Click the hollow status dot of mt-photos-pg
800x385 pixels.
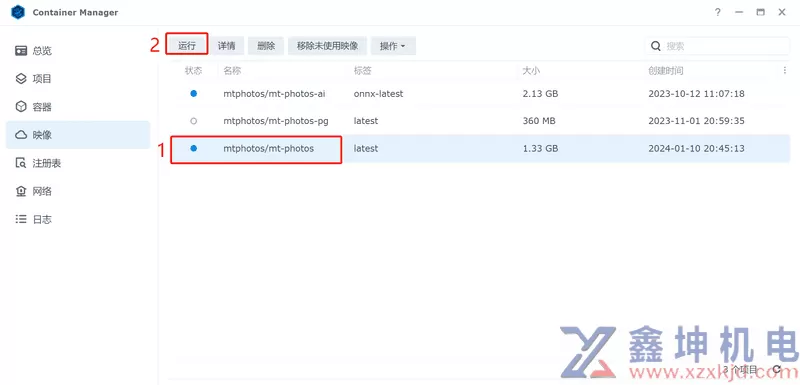pyautogui.click(x=193, y=121)
